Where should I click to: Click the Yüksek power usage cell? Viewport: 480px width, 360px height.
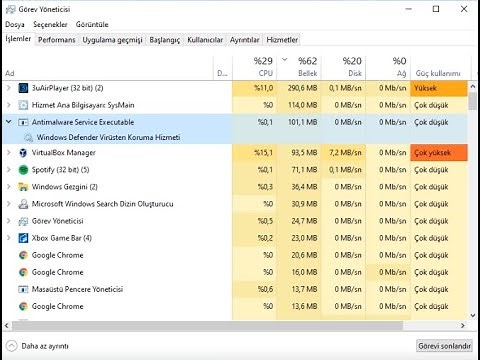pyautogui.click(x=439, y=88)
